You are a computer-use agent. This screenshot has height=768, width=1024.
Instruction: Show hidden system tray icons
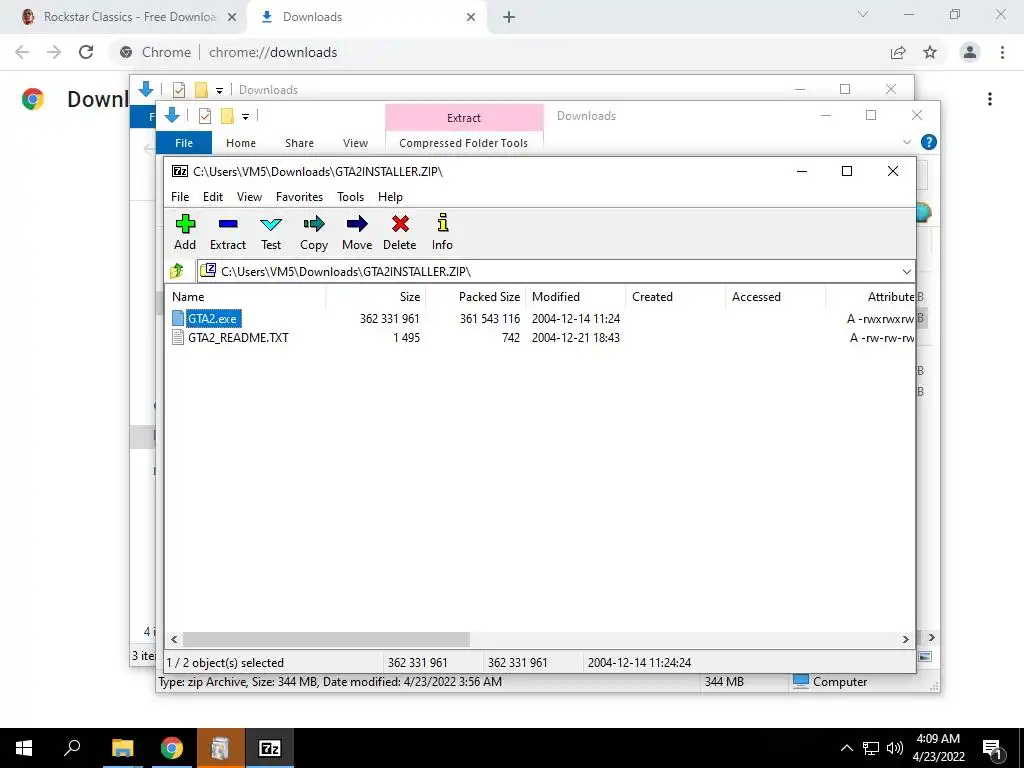click(846, 748)
